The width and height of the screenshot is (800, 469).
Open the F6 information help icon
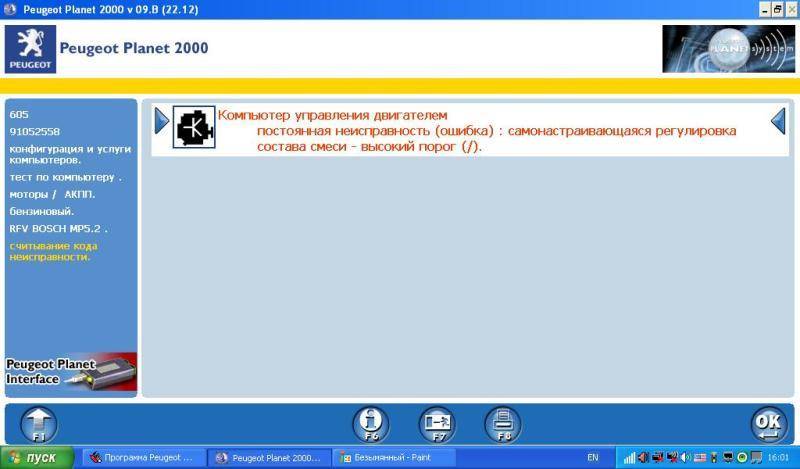coord(371,425)
